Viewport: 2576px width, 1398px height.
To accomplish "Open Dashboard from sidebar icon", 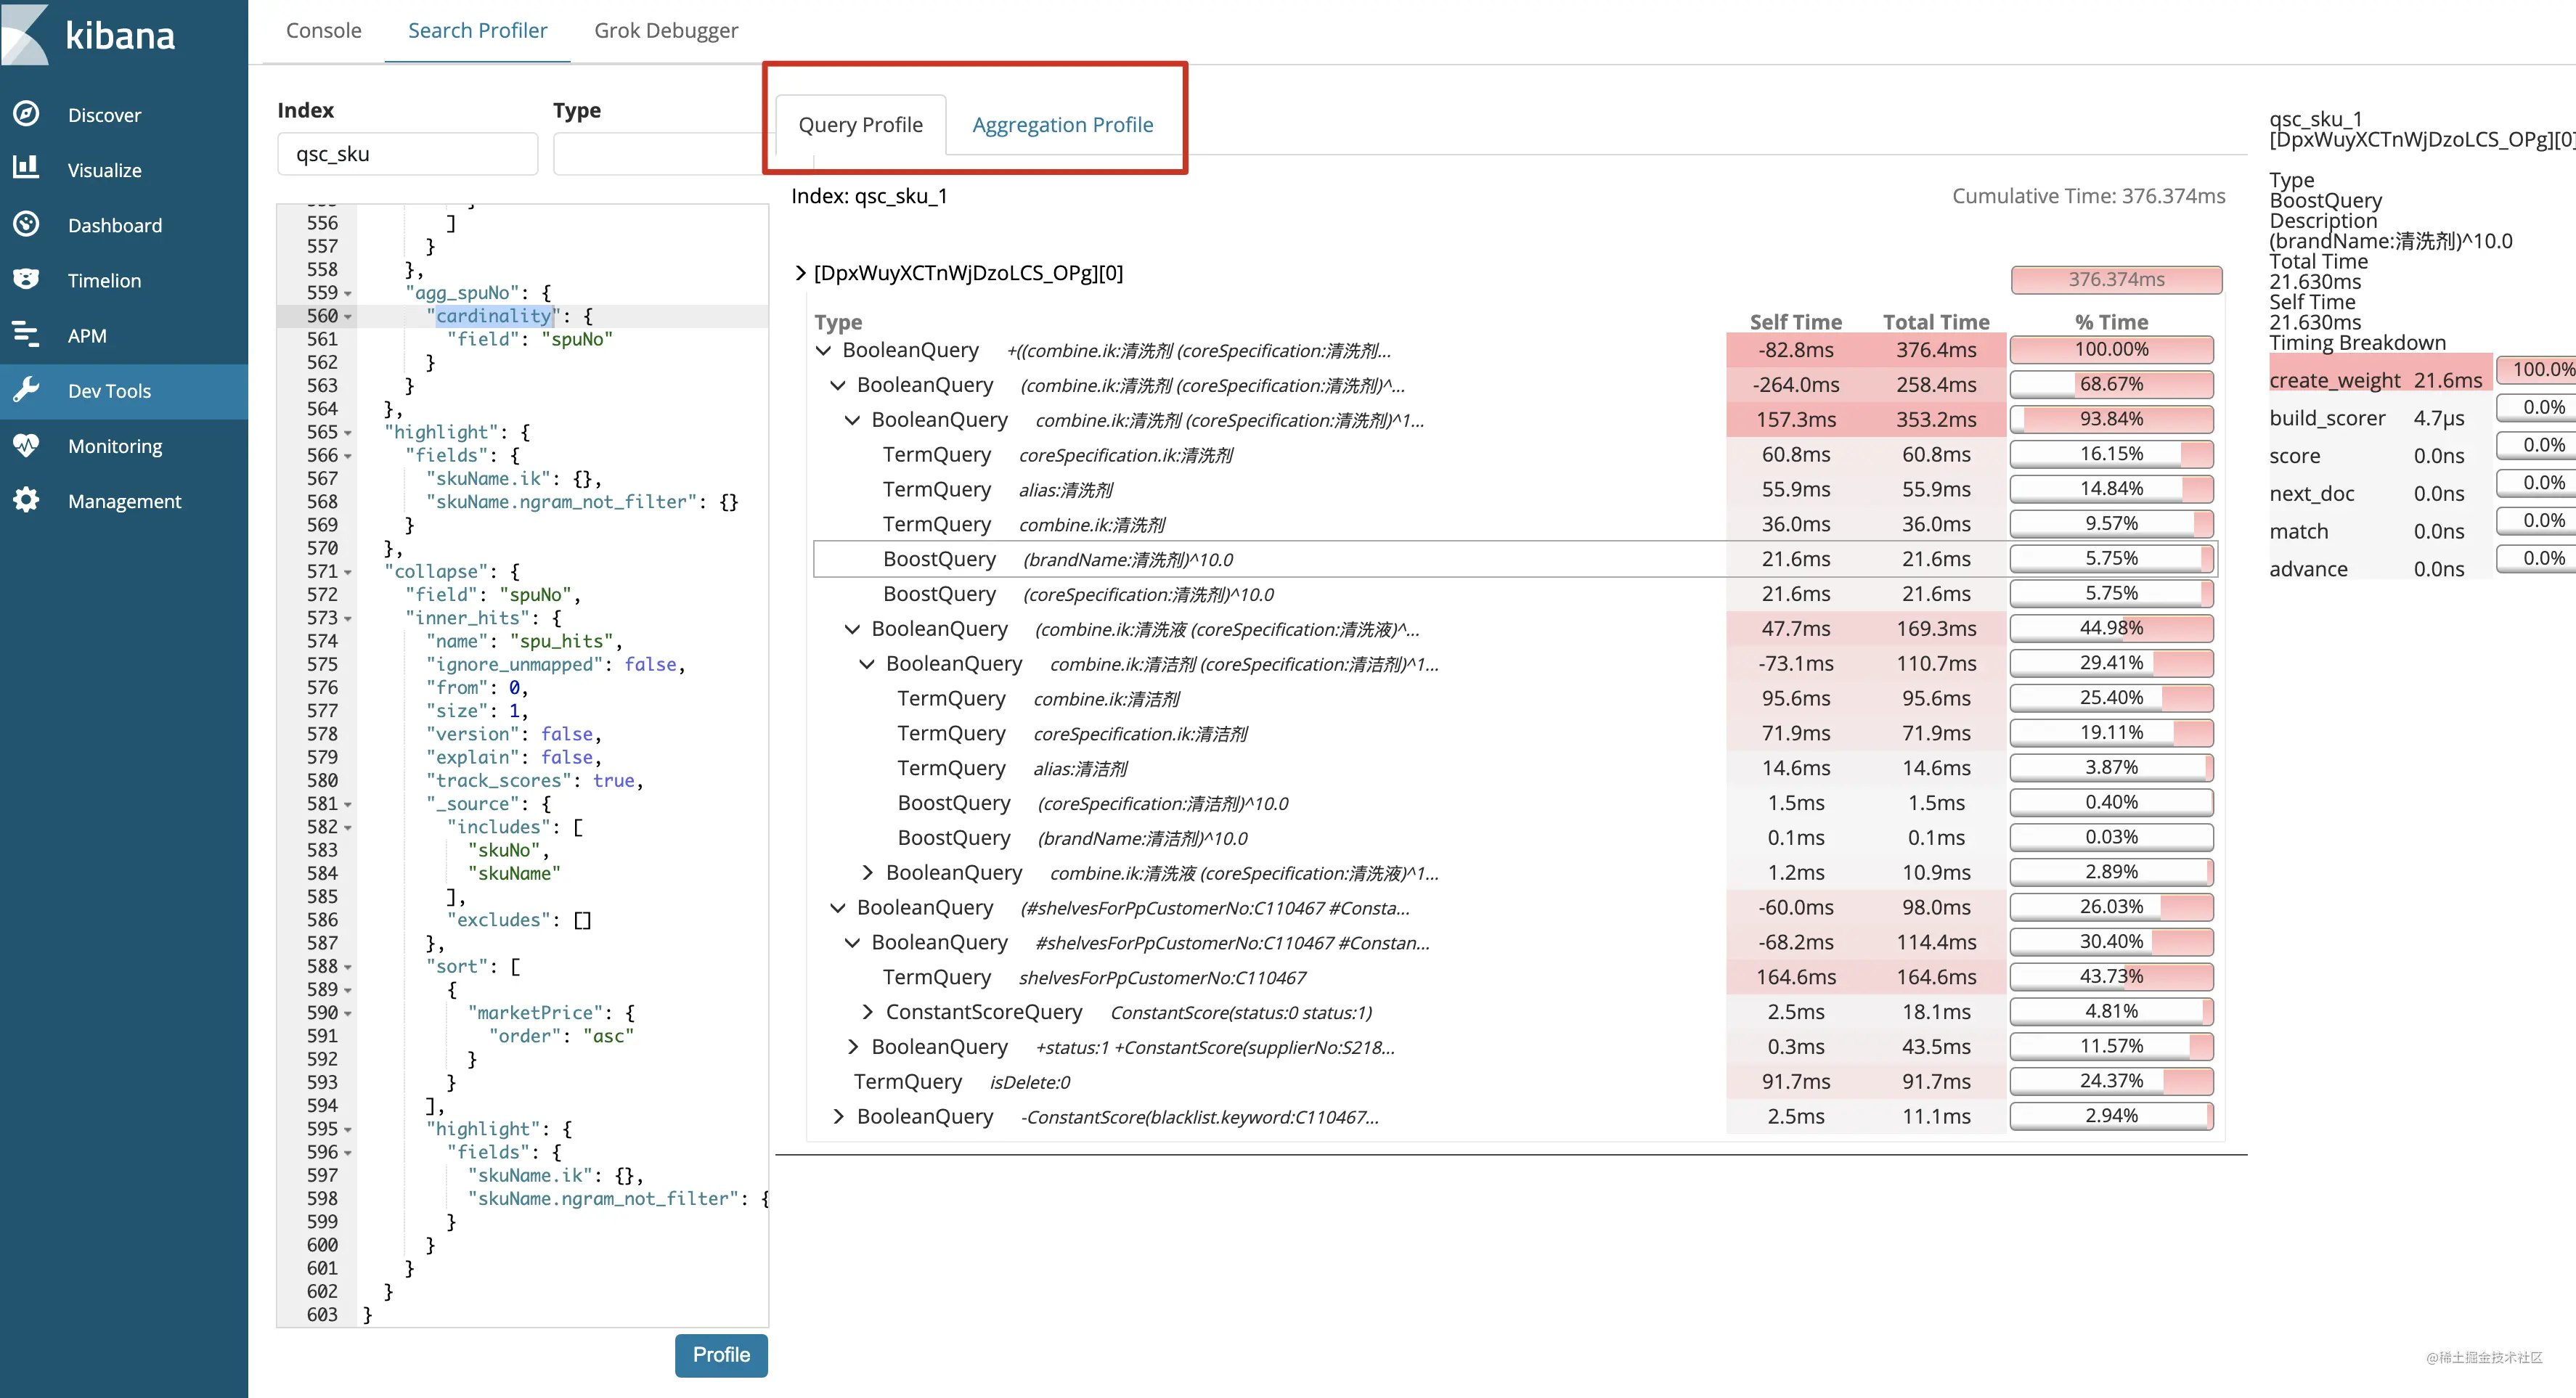I will (x=26, y=224).
